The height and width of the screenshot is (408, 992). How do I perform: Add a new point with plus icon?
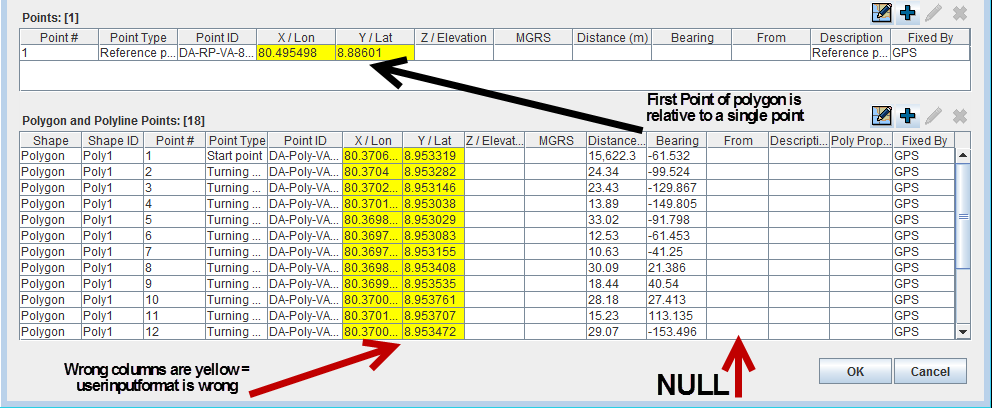click(908, 13)
